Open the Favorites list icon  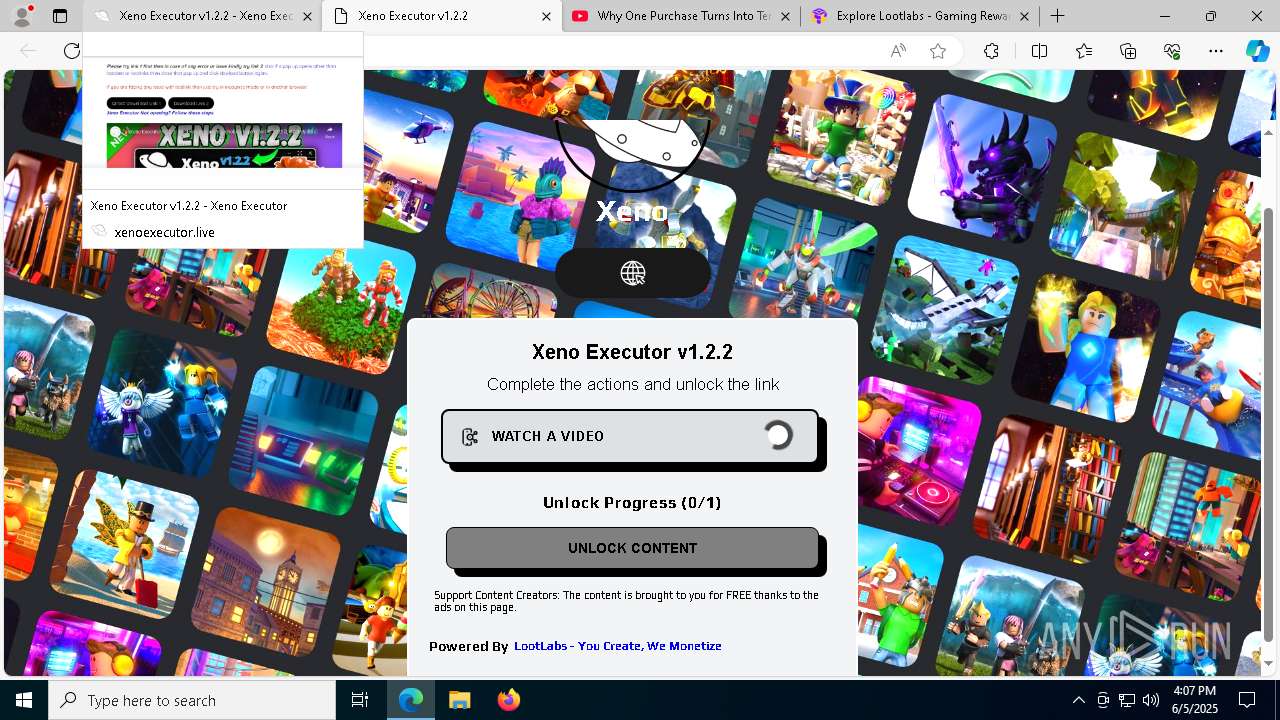pyautogui.click(x=1084, y=51)
